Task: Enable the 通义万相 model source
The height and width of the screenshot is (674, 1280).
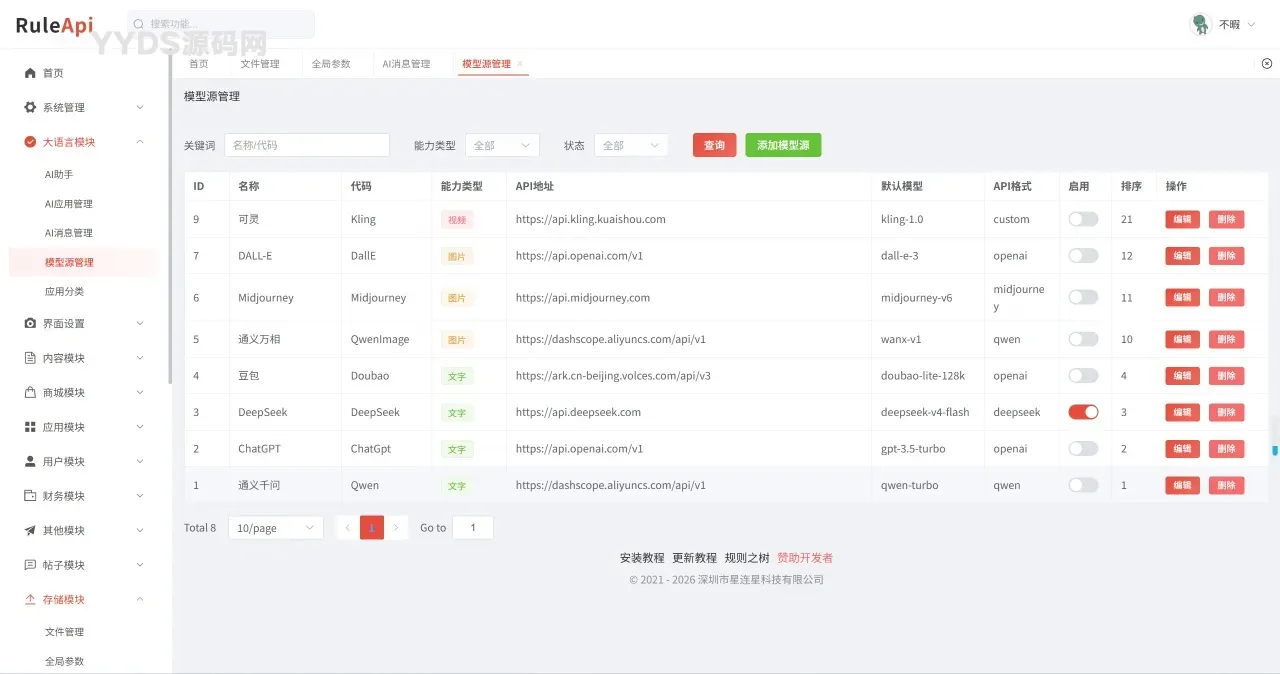Action: point(1083,339)
